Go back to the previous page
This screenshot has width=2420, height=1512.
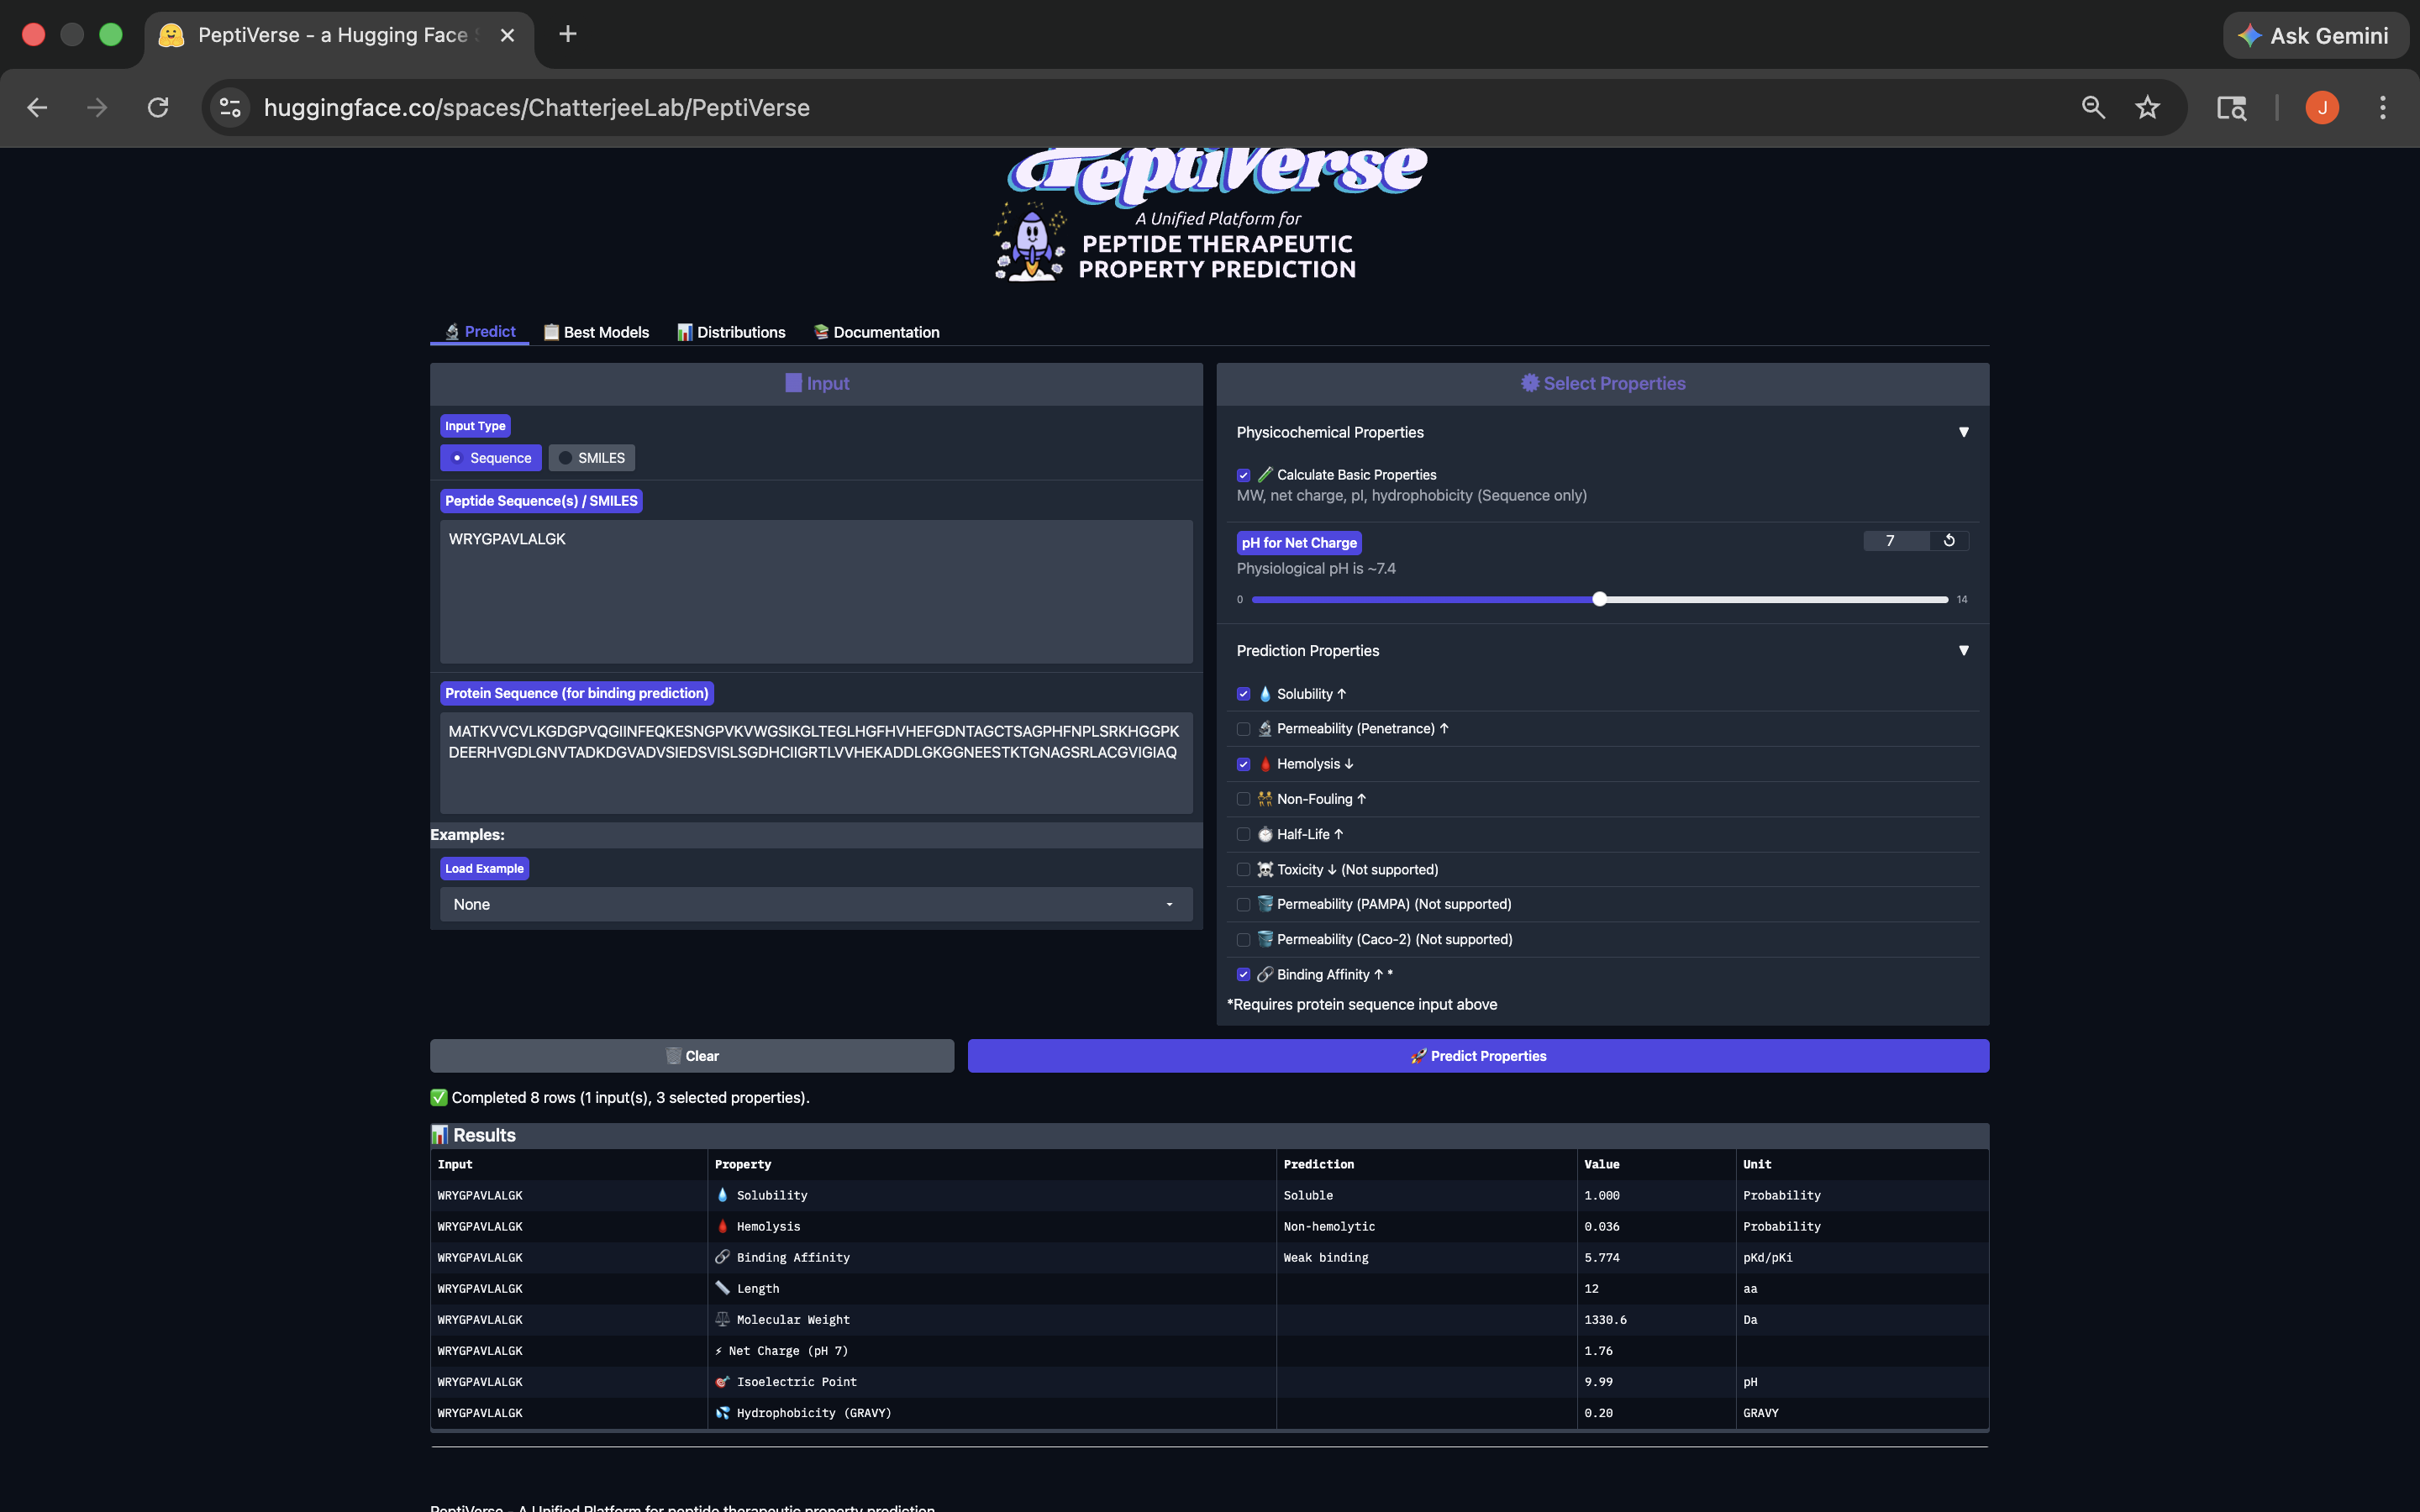pyautogui.click(x=37, y=108)
